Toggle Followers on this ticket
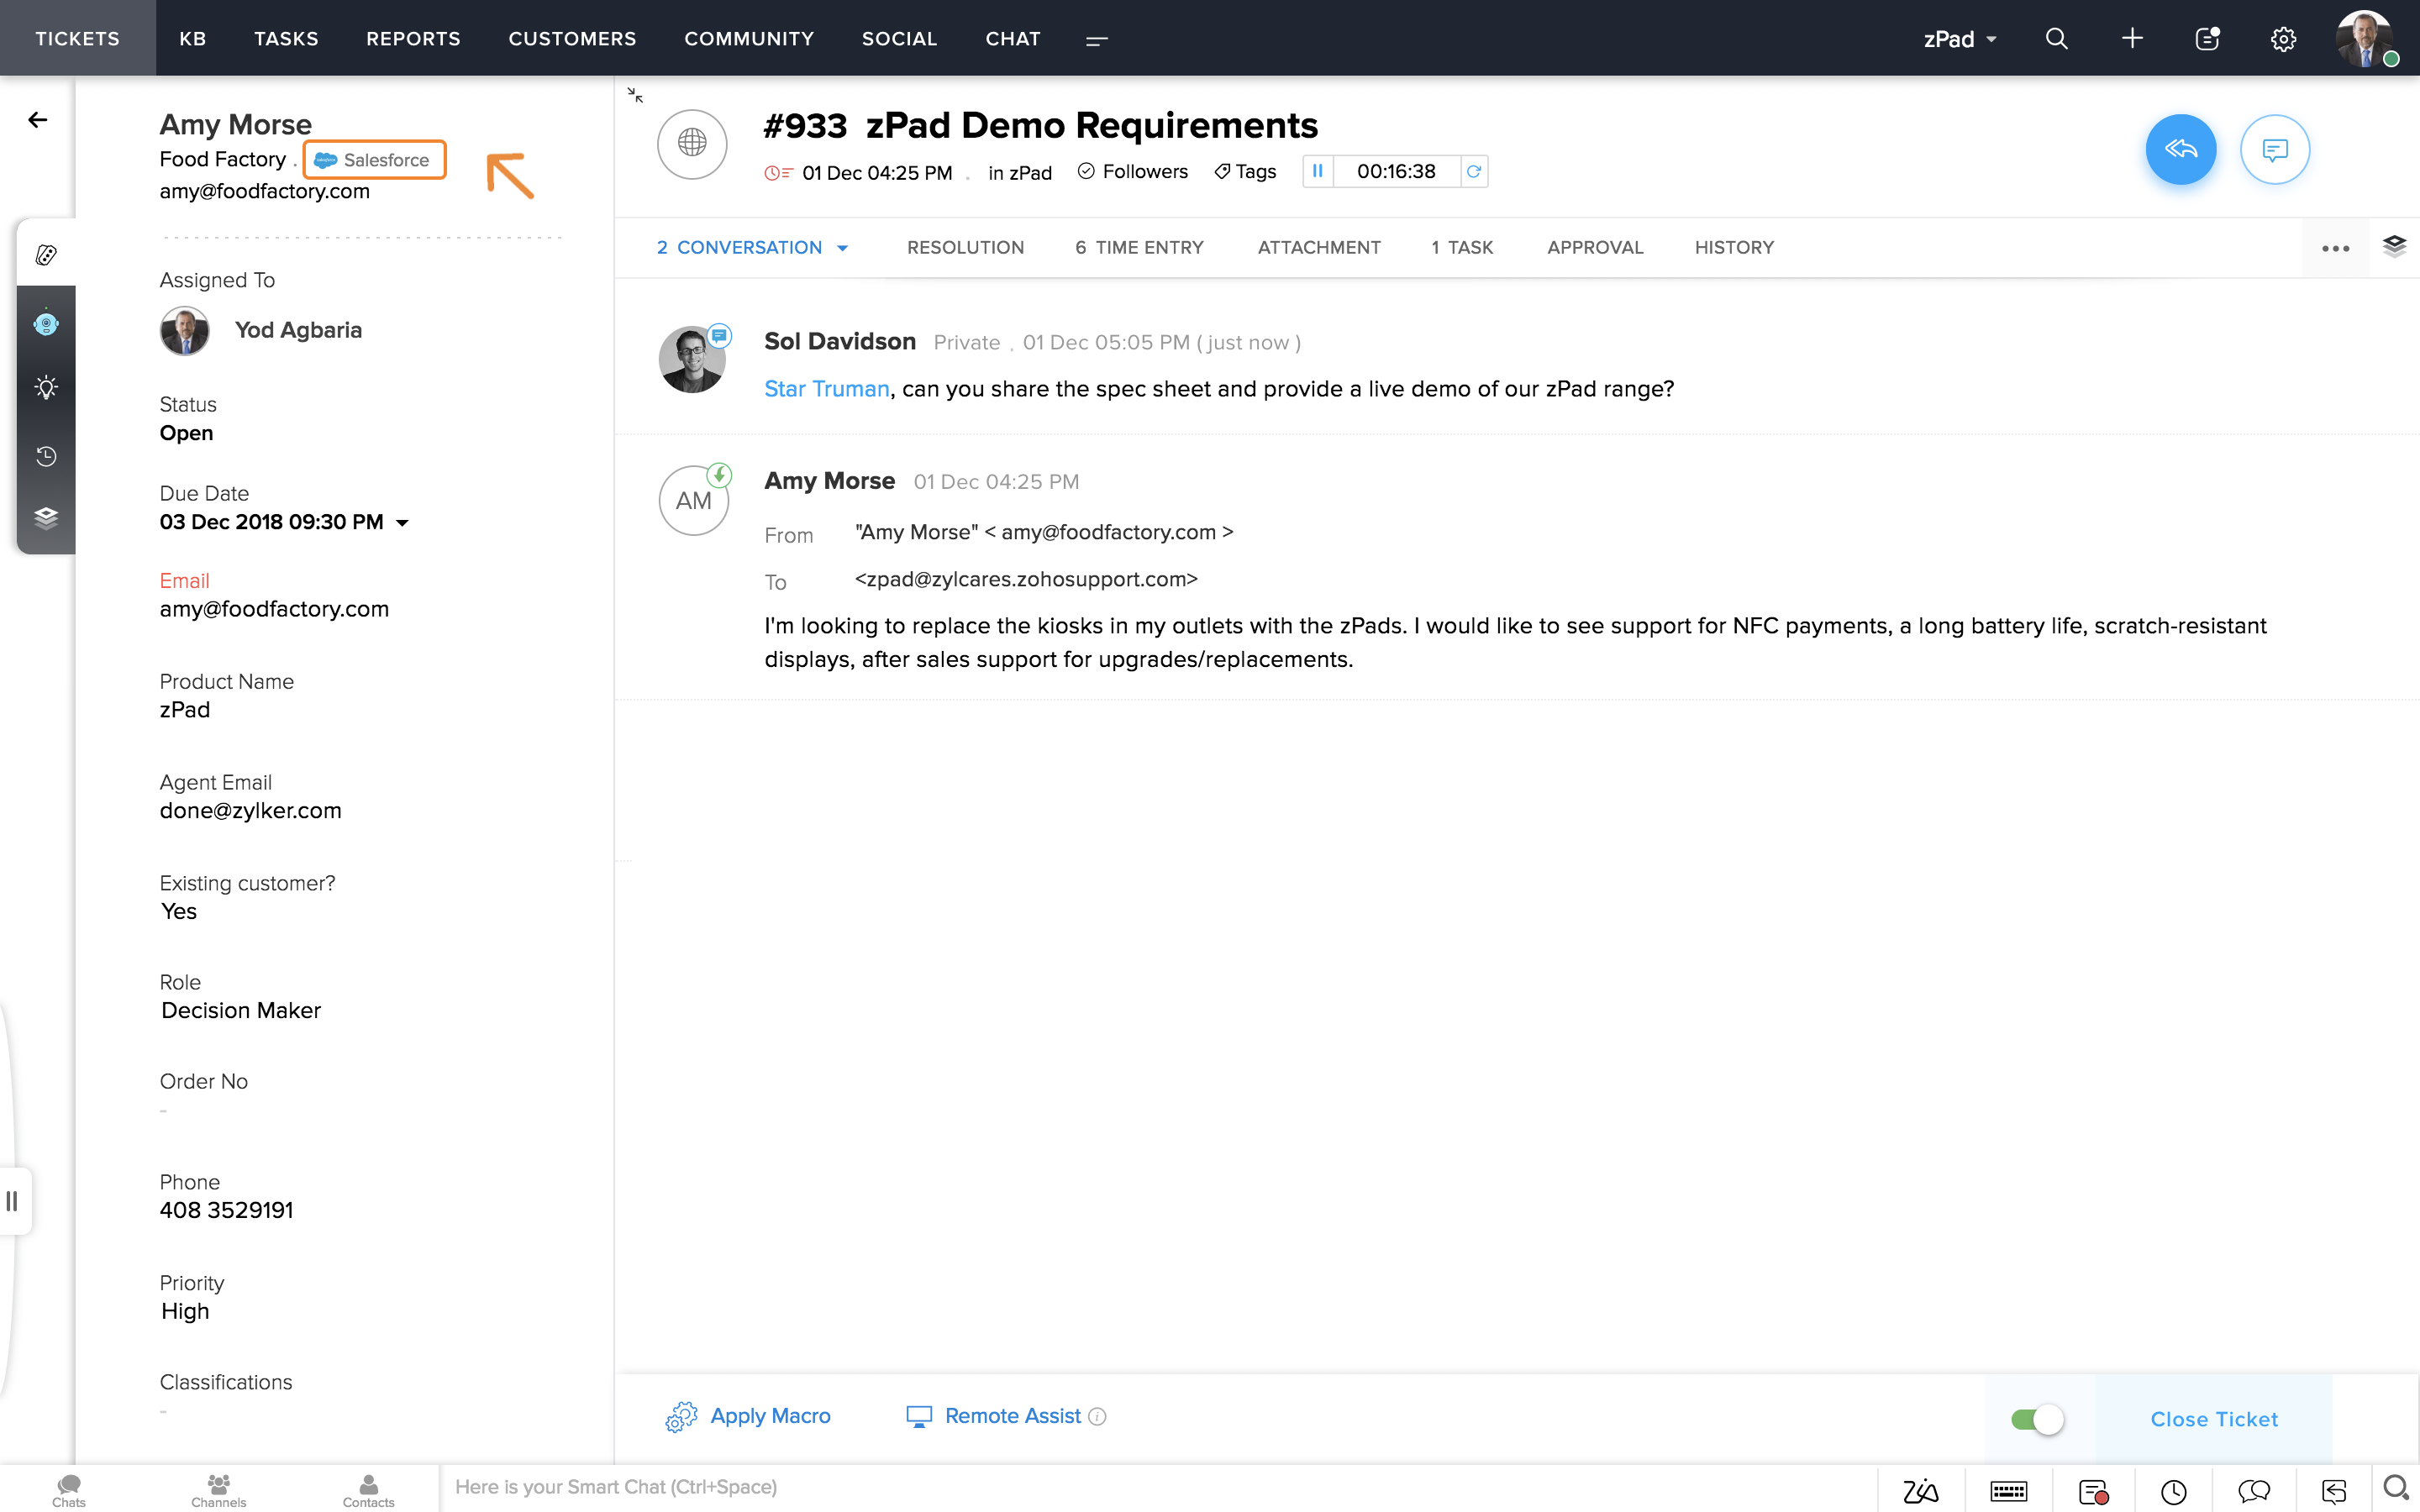2420x1512 pixels. coord(1133,172)
